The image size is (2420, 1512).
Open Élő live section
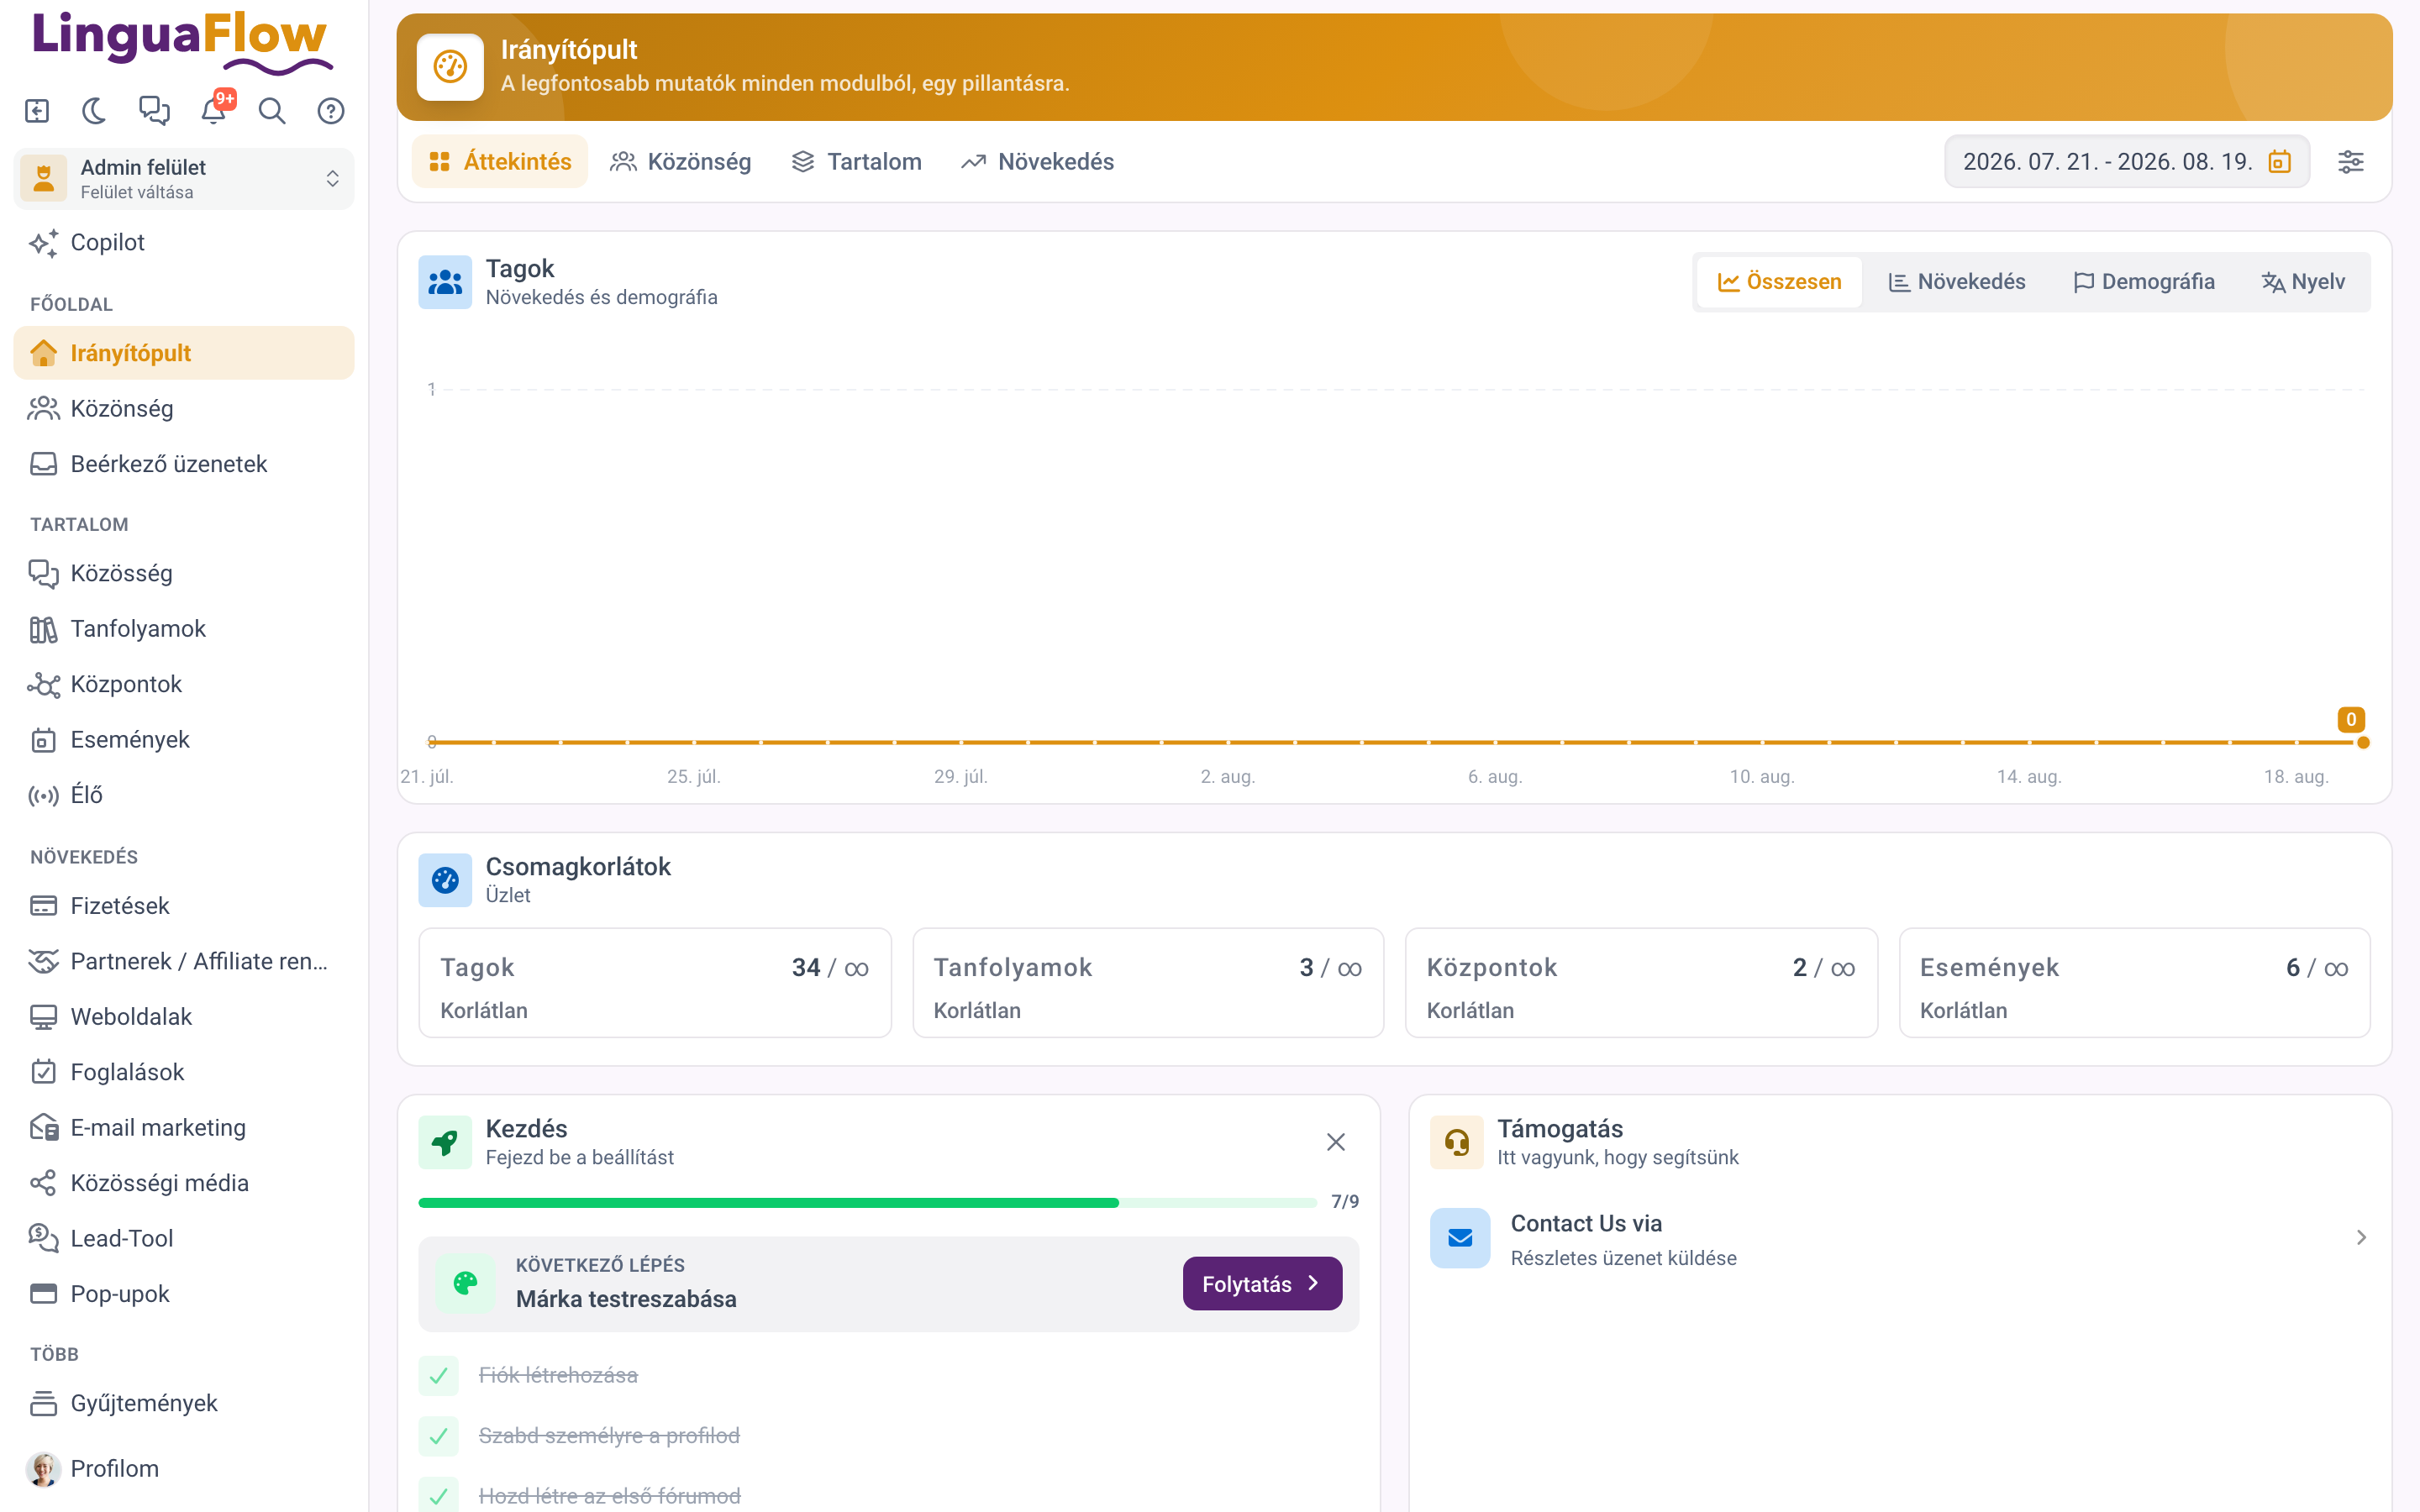(x=184, y=795)
